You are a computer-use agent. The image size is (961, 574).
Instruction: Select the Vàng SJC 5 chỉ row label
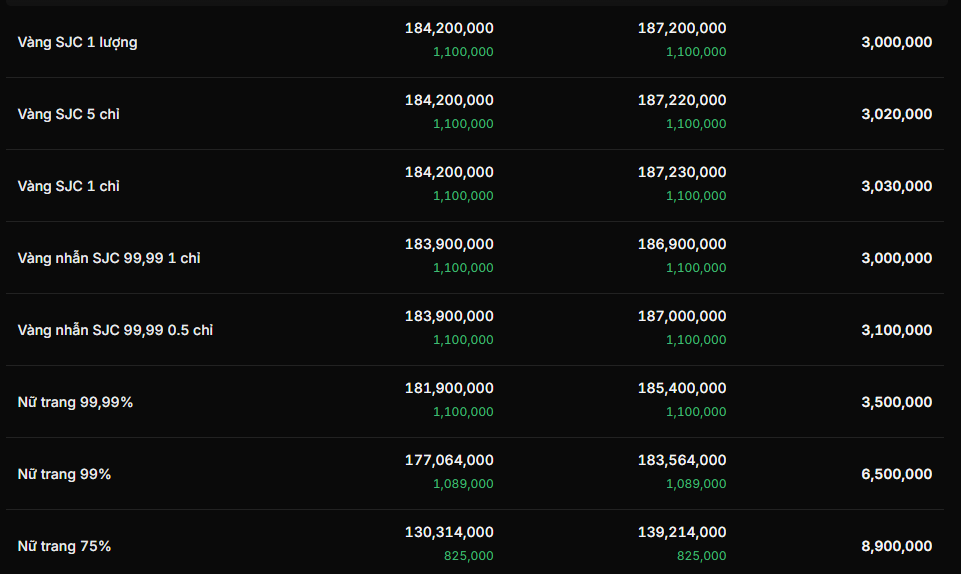point(68,114)
